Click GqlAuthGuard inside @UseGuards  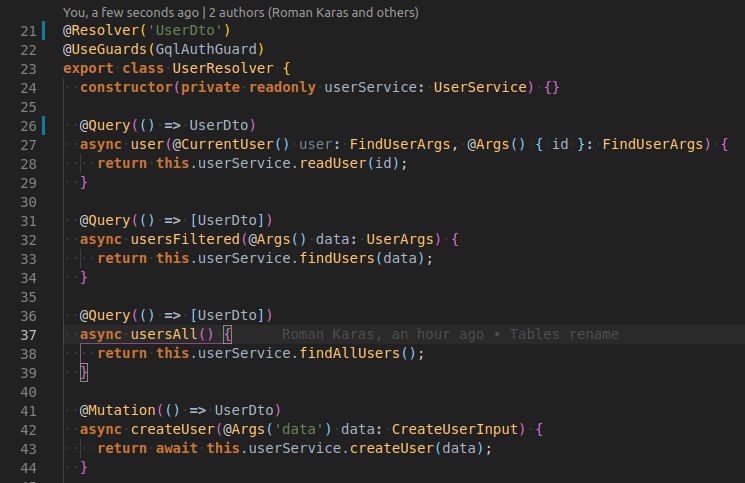tap(206, 49)
